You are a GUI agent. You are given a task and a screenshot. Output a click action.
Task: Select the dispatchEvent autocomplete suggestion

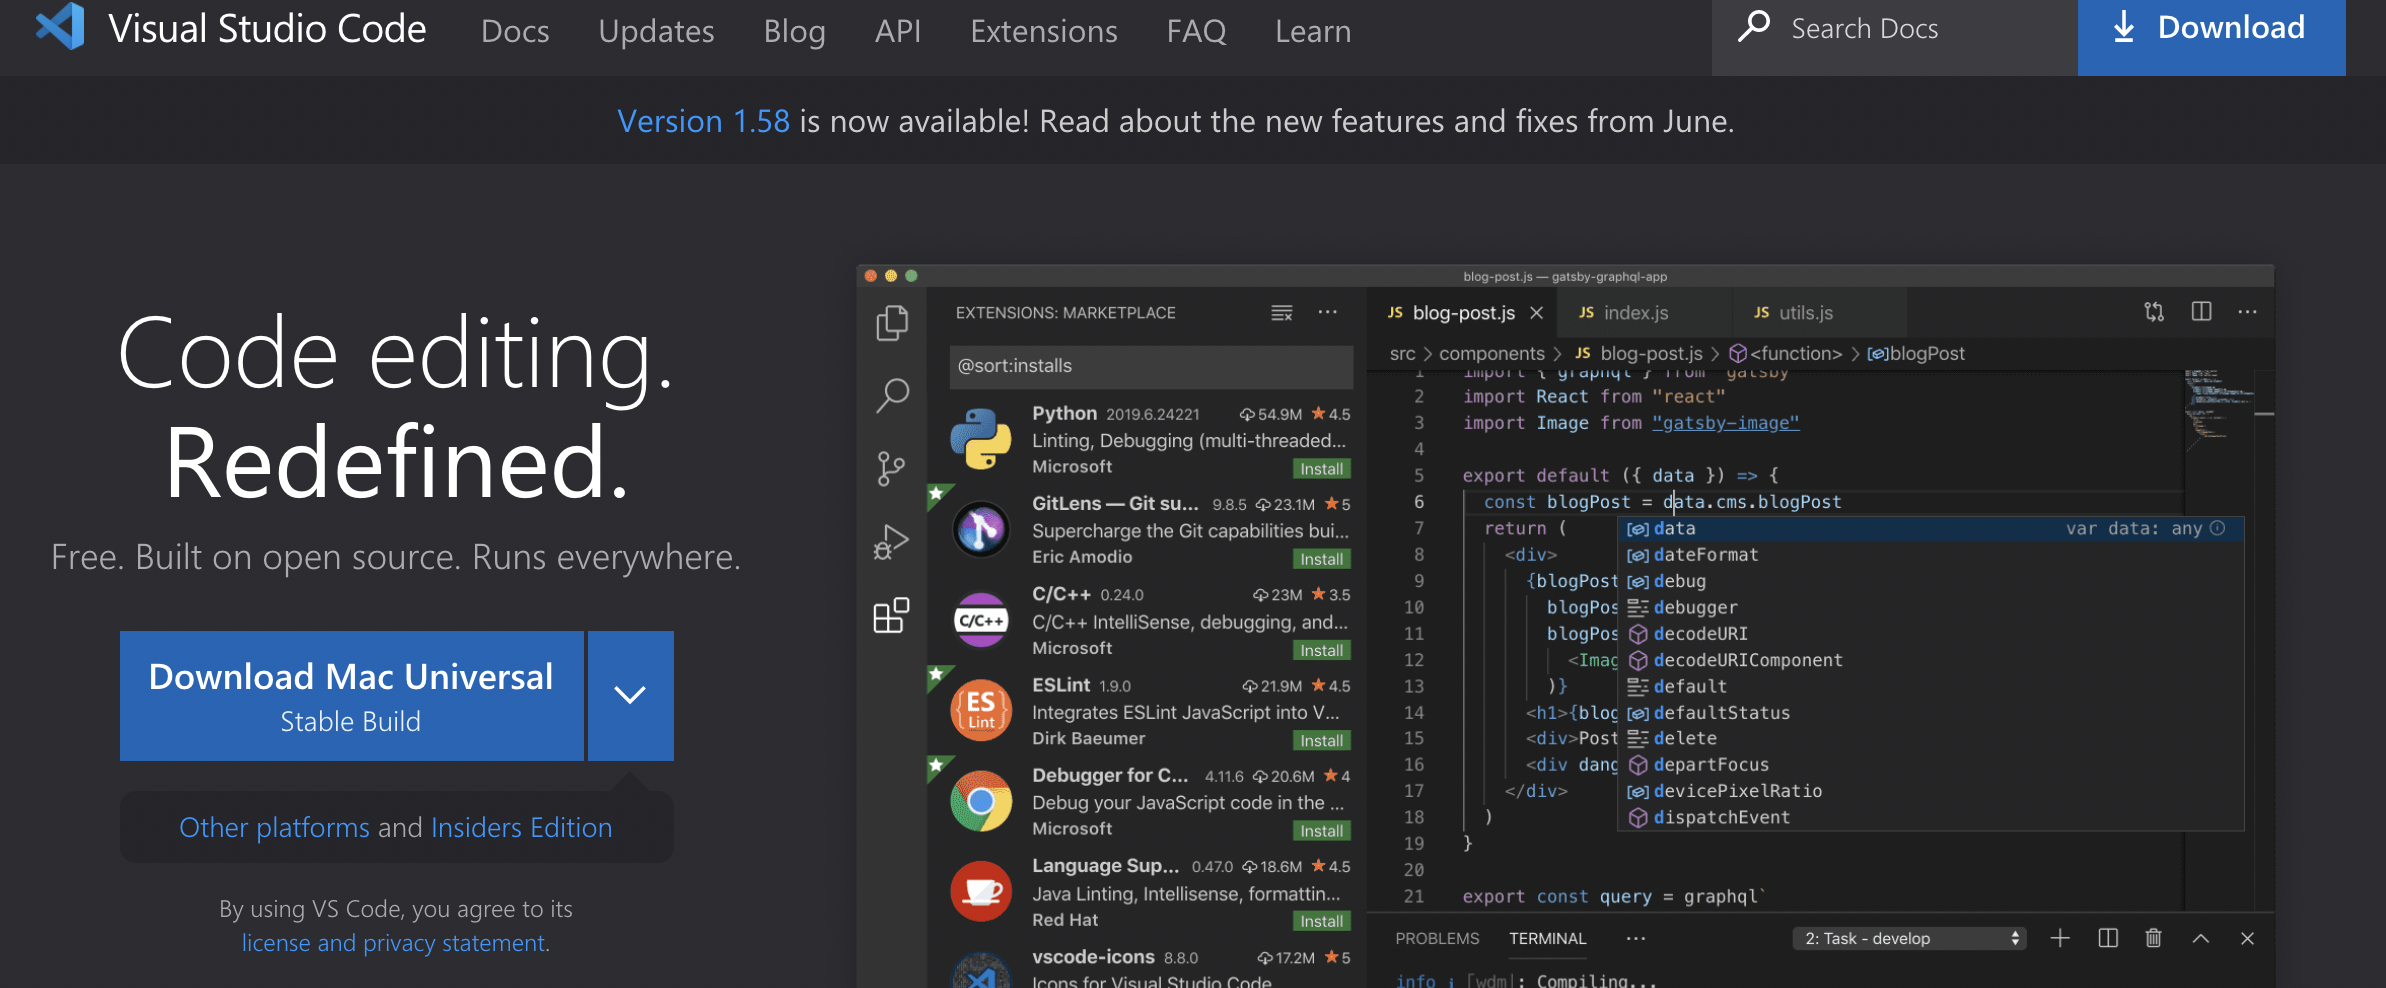(x=1930, y=817)
